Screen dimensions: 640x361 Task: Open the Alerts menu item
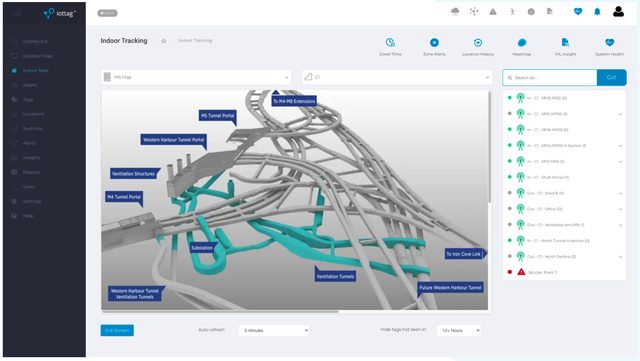coord(29,143)
